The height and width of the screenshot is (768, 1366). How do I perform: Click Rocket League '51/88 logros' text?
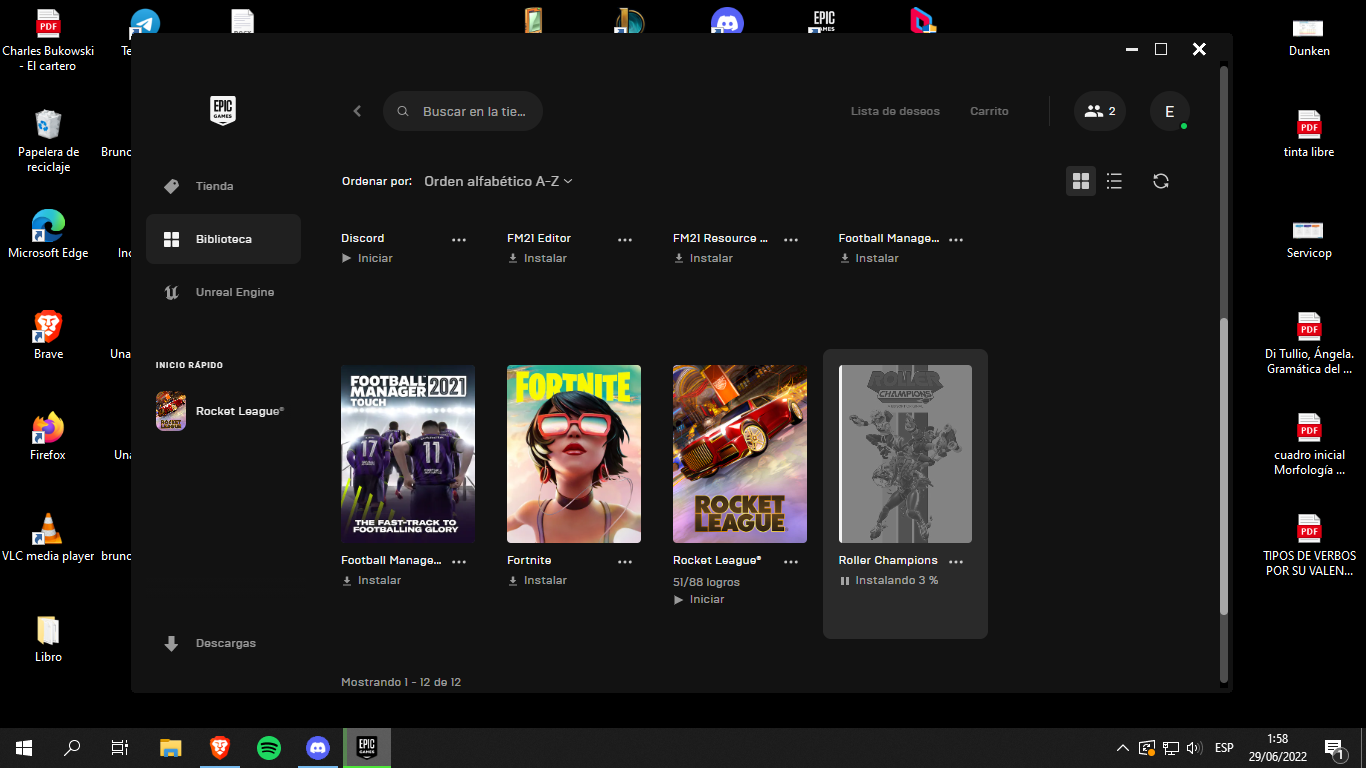[x=707, y=582]
